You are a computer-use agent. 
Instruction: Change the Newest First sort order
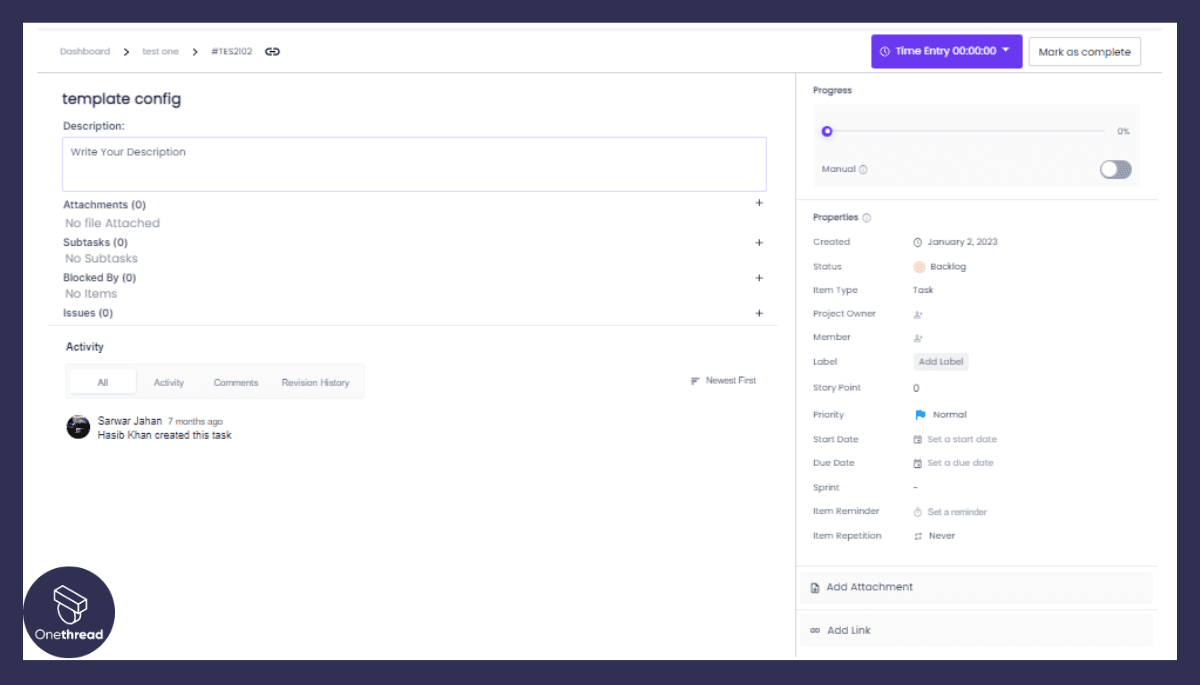[723, 381]
